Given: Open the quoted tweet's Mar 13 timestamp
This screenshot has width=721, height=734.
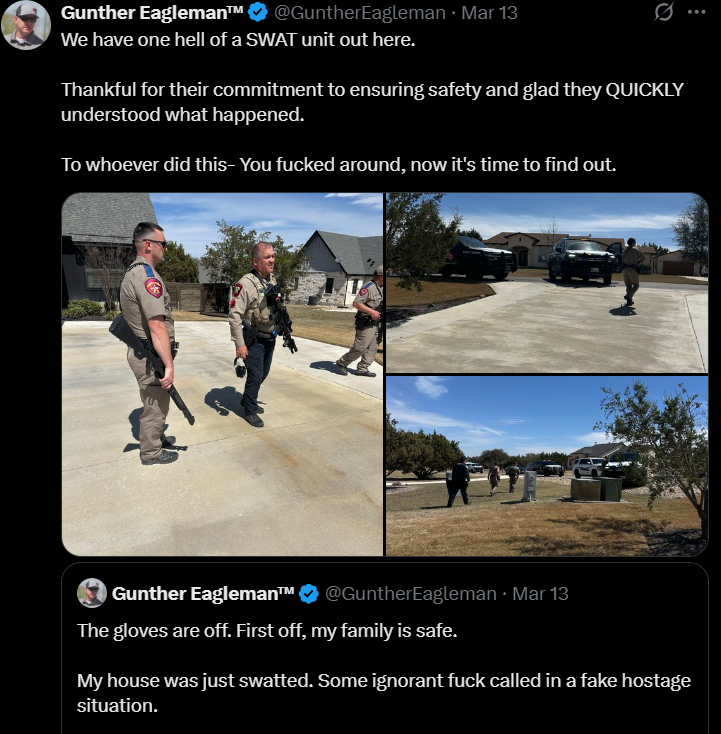Looking at the screenshot, I should (x=540, y=594).
